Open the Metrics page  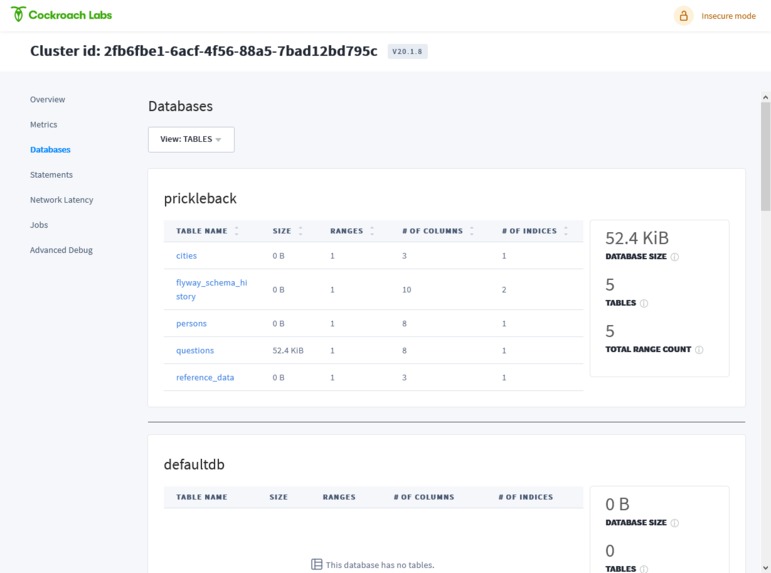click(43, 124)
